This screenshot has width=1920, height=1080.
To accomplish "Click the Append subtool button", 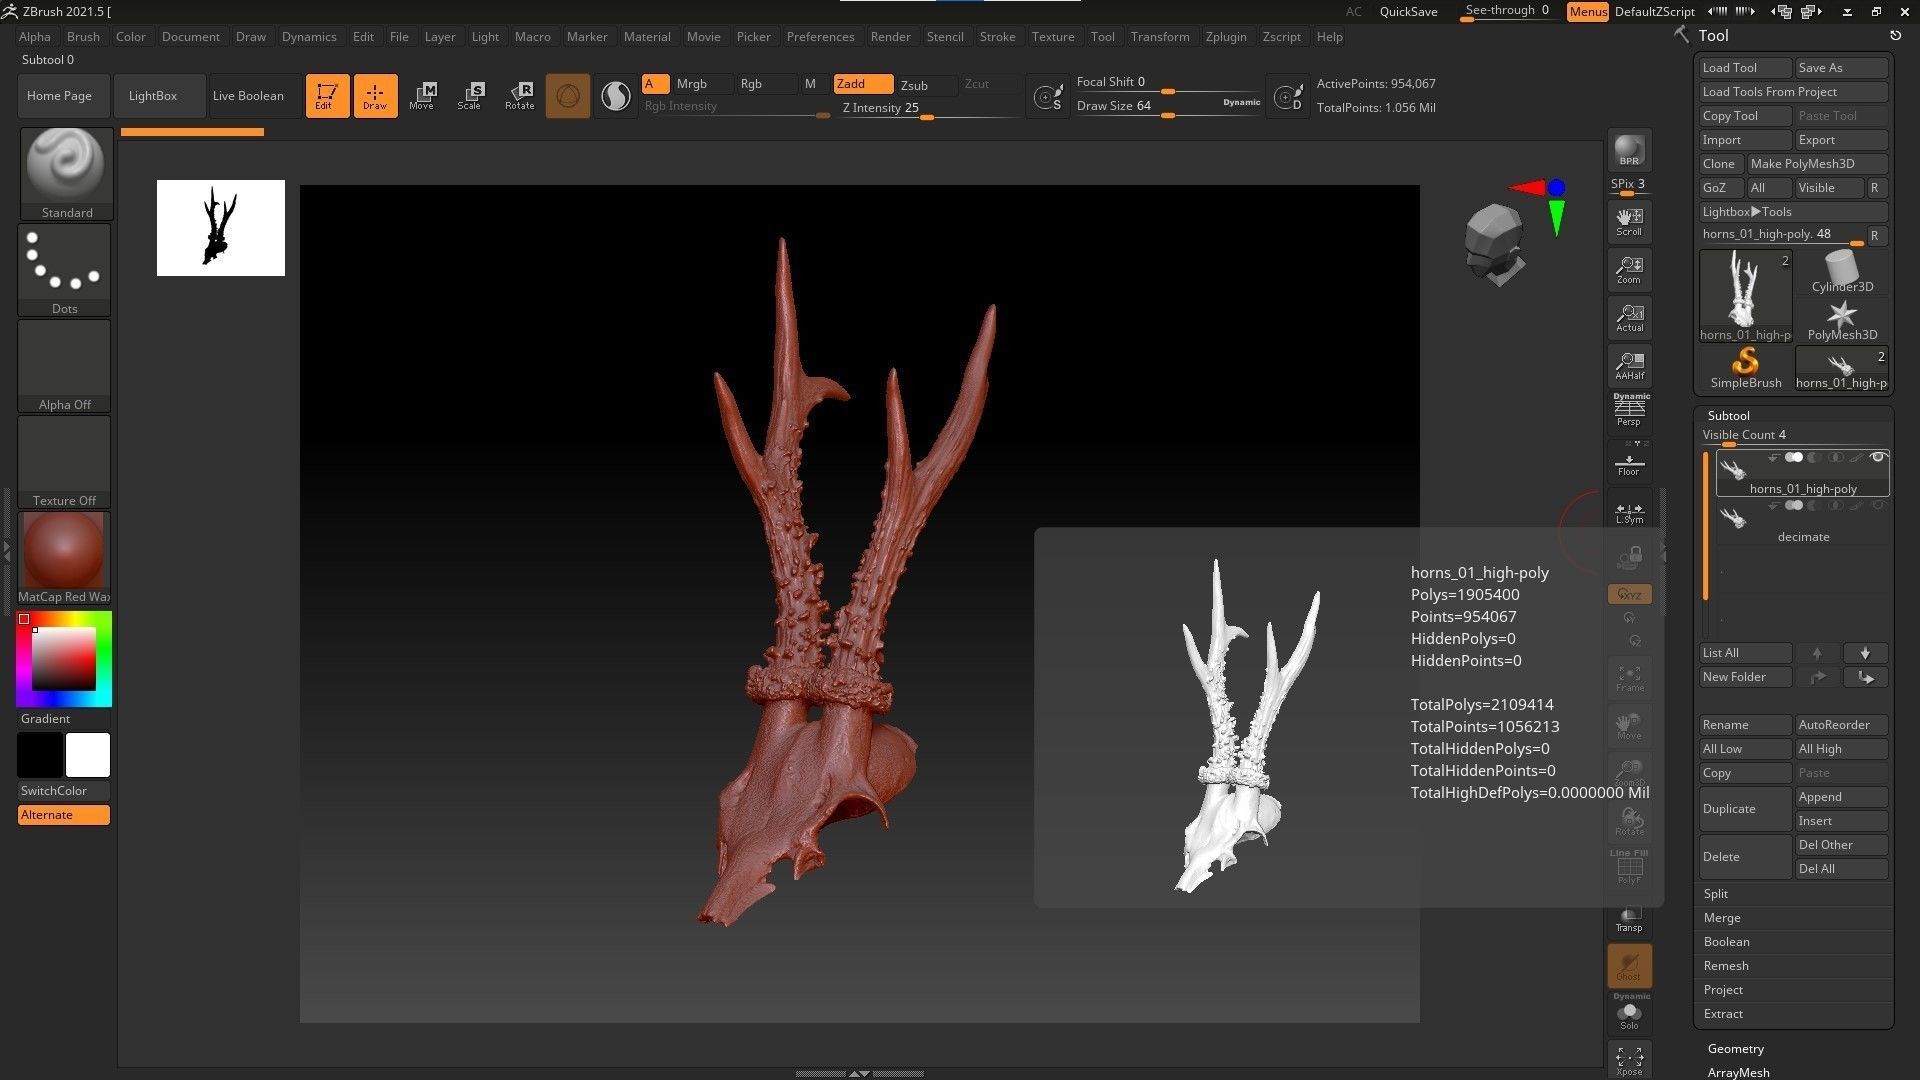I will pos(1841,797).
